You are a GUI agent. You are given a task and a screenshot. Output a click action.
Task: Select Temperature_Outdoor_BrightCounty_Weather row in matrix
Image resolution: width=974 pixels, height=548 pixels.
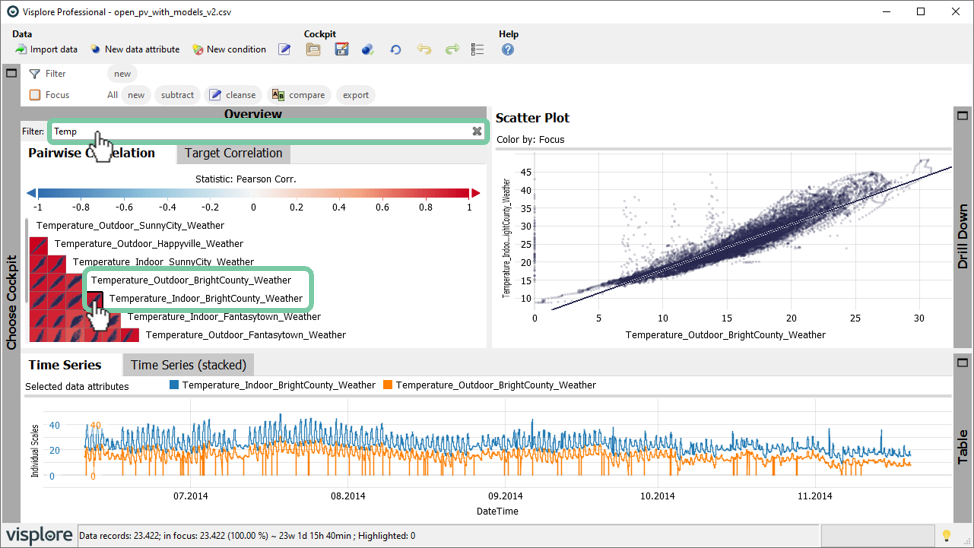[191, 280]
